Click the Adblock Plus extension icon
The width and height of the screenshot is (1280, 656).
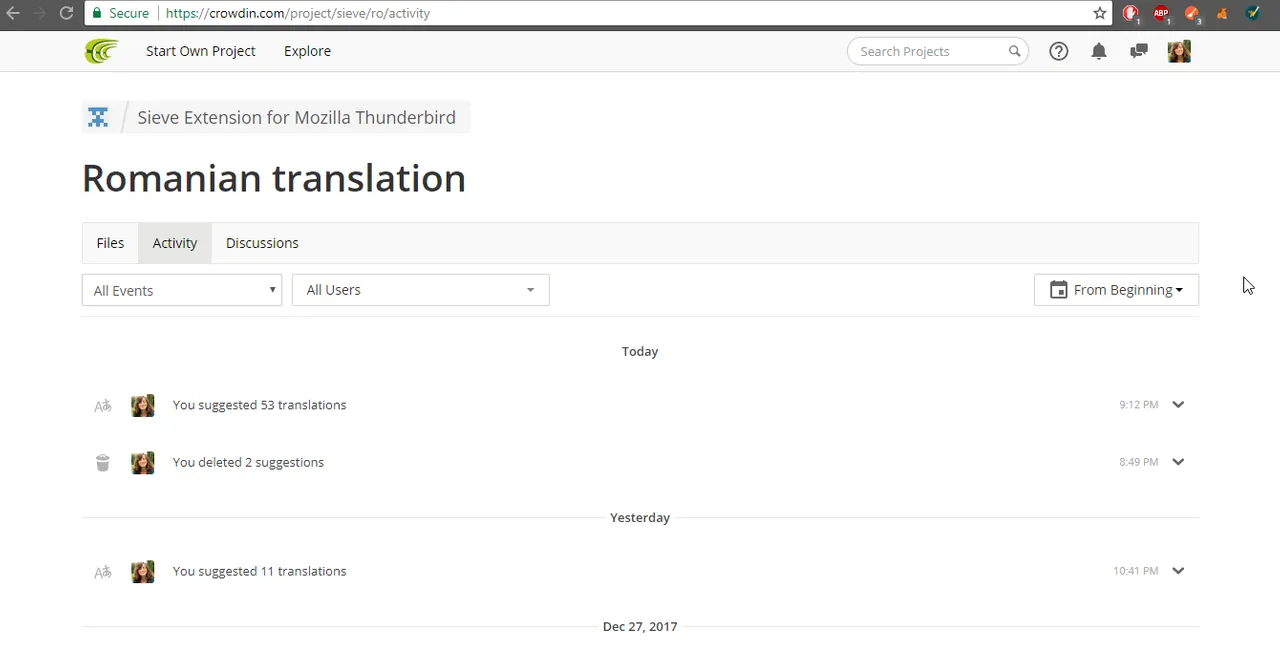coord(1161,13)
